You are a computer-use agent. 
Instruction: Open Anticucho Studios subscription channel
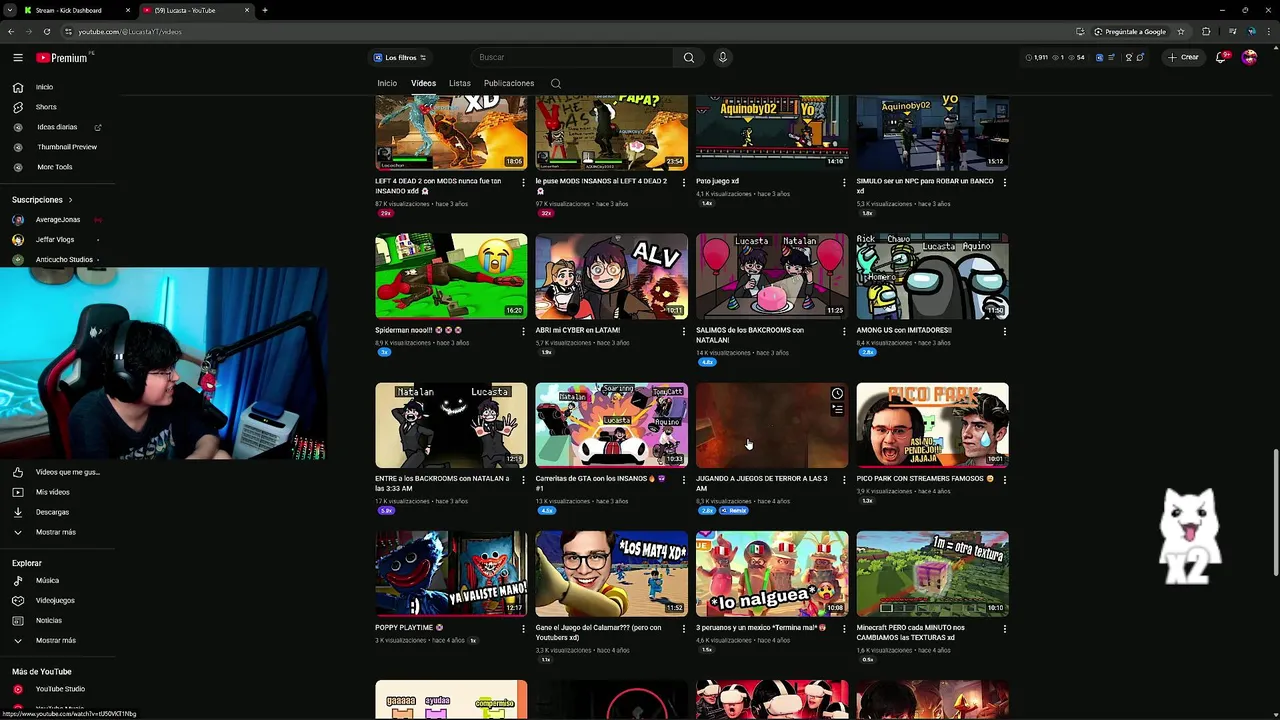(x=64, y=260)
